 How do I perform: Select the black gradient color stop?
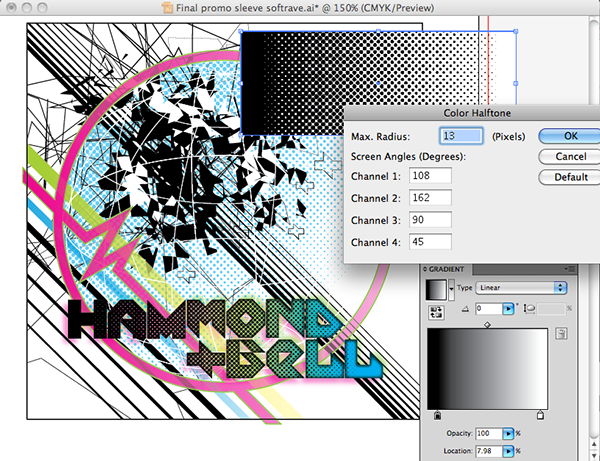pos(438,415)
